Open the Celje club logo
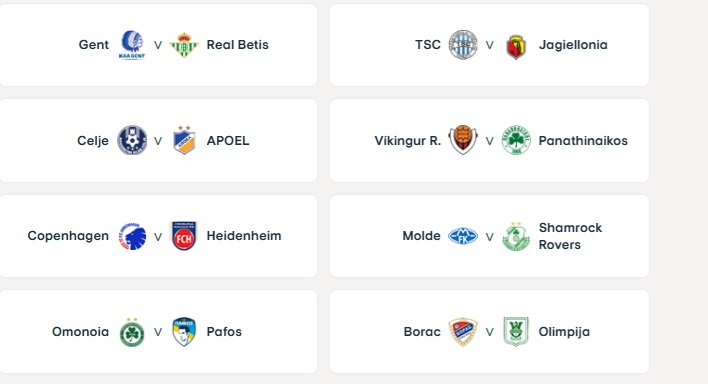The width and height of the screenshot is (708, 384). [132, 140]
